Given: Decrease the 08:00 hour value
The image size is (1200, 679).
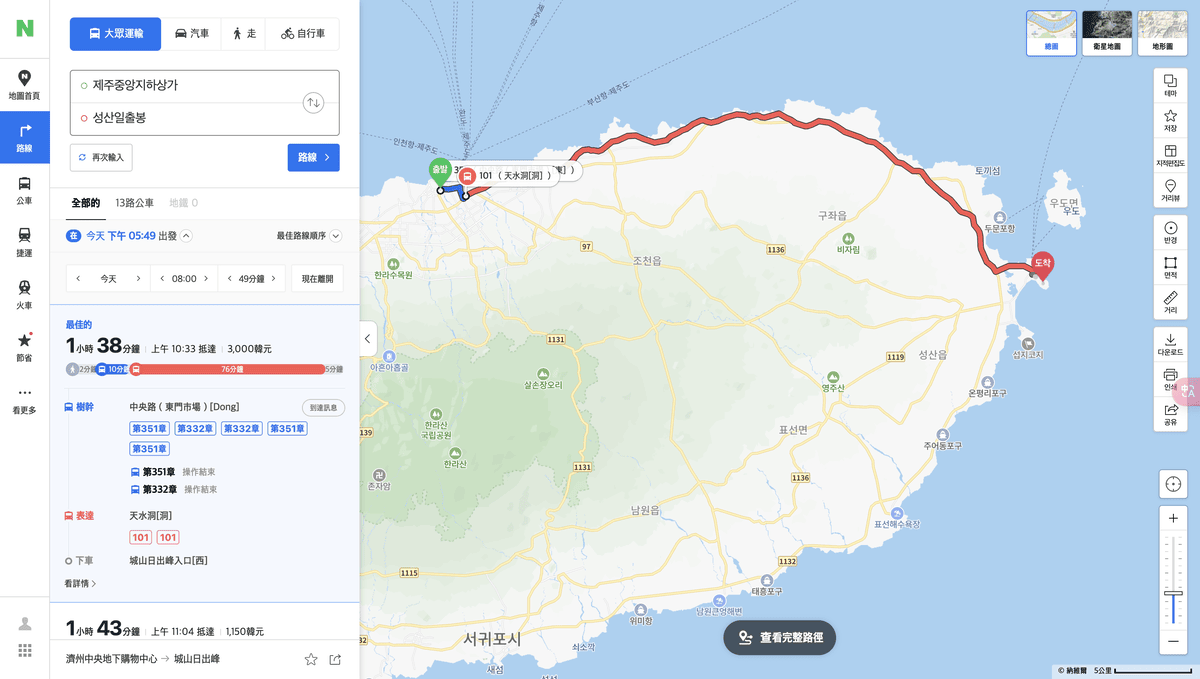Looking at the screenshot, I should (162, 279).
